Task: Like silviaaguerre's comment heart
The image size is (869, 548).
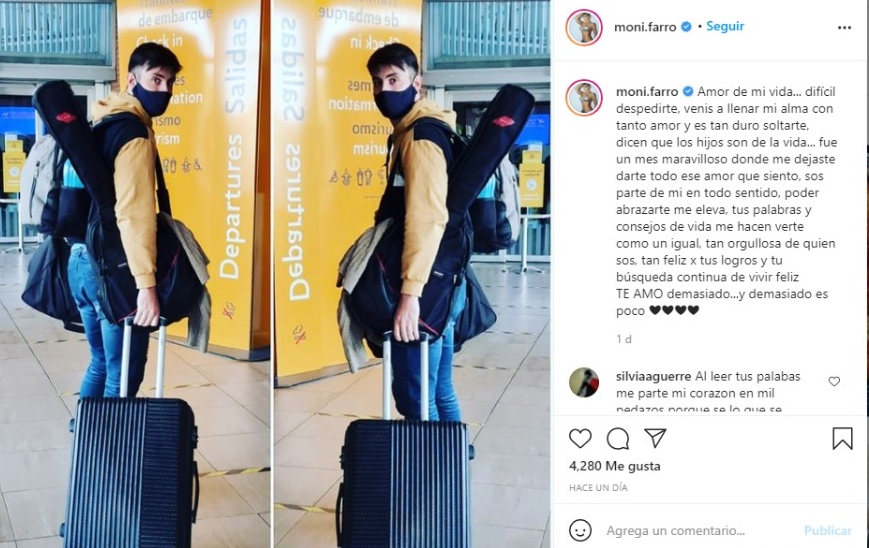Action: click(834, 381)
